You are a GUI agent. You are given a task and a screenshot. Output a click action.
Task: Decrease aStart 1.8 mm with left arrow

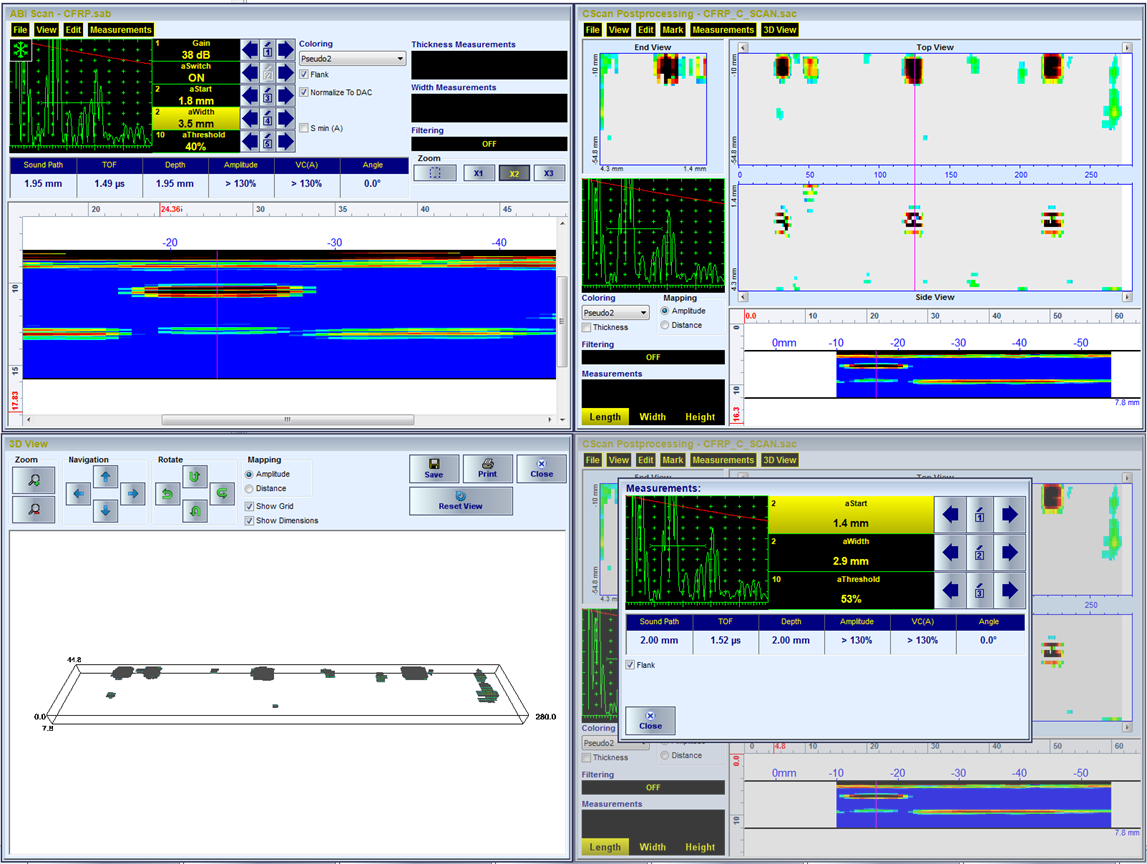(x=249, y=95)
